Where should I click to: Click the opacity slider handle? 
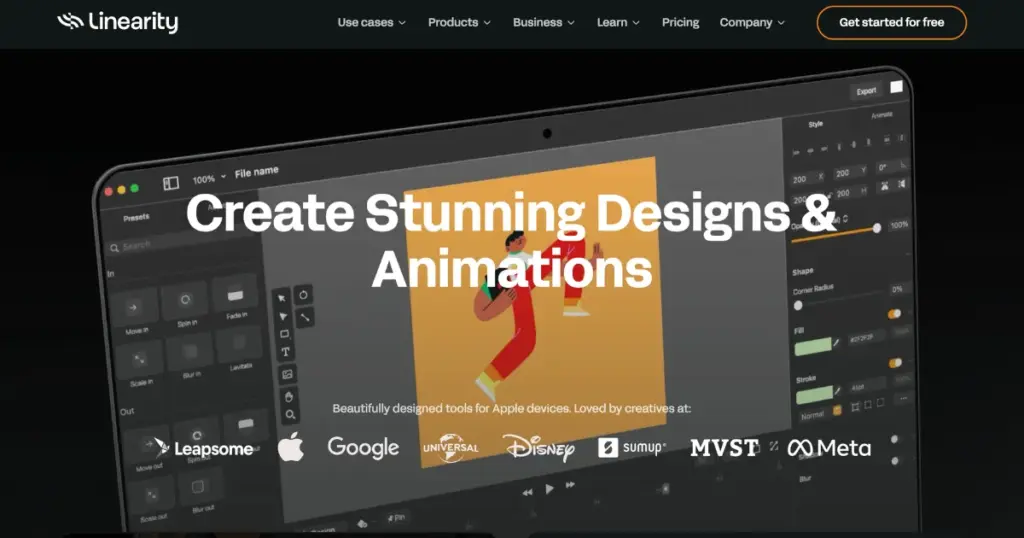point(876,228)
